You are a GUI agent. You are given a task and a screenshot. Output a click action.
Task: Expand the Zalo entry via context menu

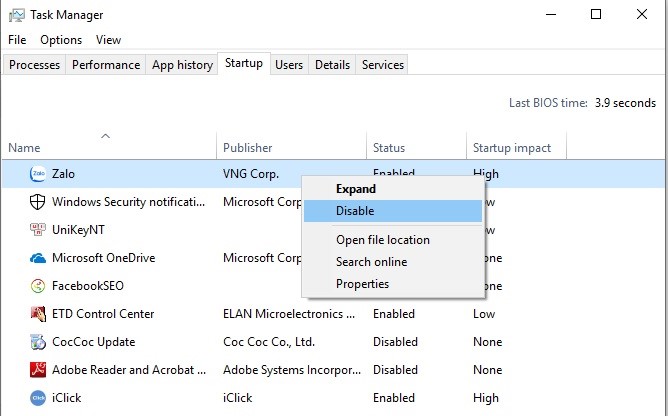tap(355, 189)
